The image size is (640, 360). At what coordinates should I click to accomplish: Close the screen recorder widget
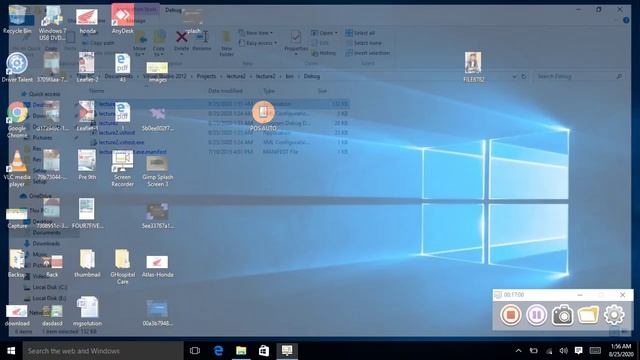(622, 295)
